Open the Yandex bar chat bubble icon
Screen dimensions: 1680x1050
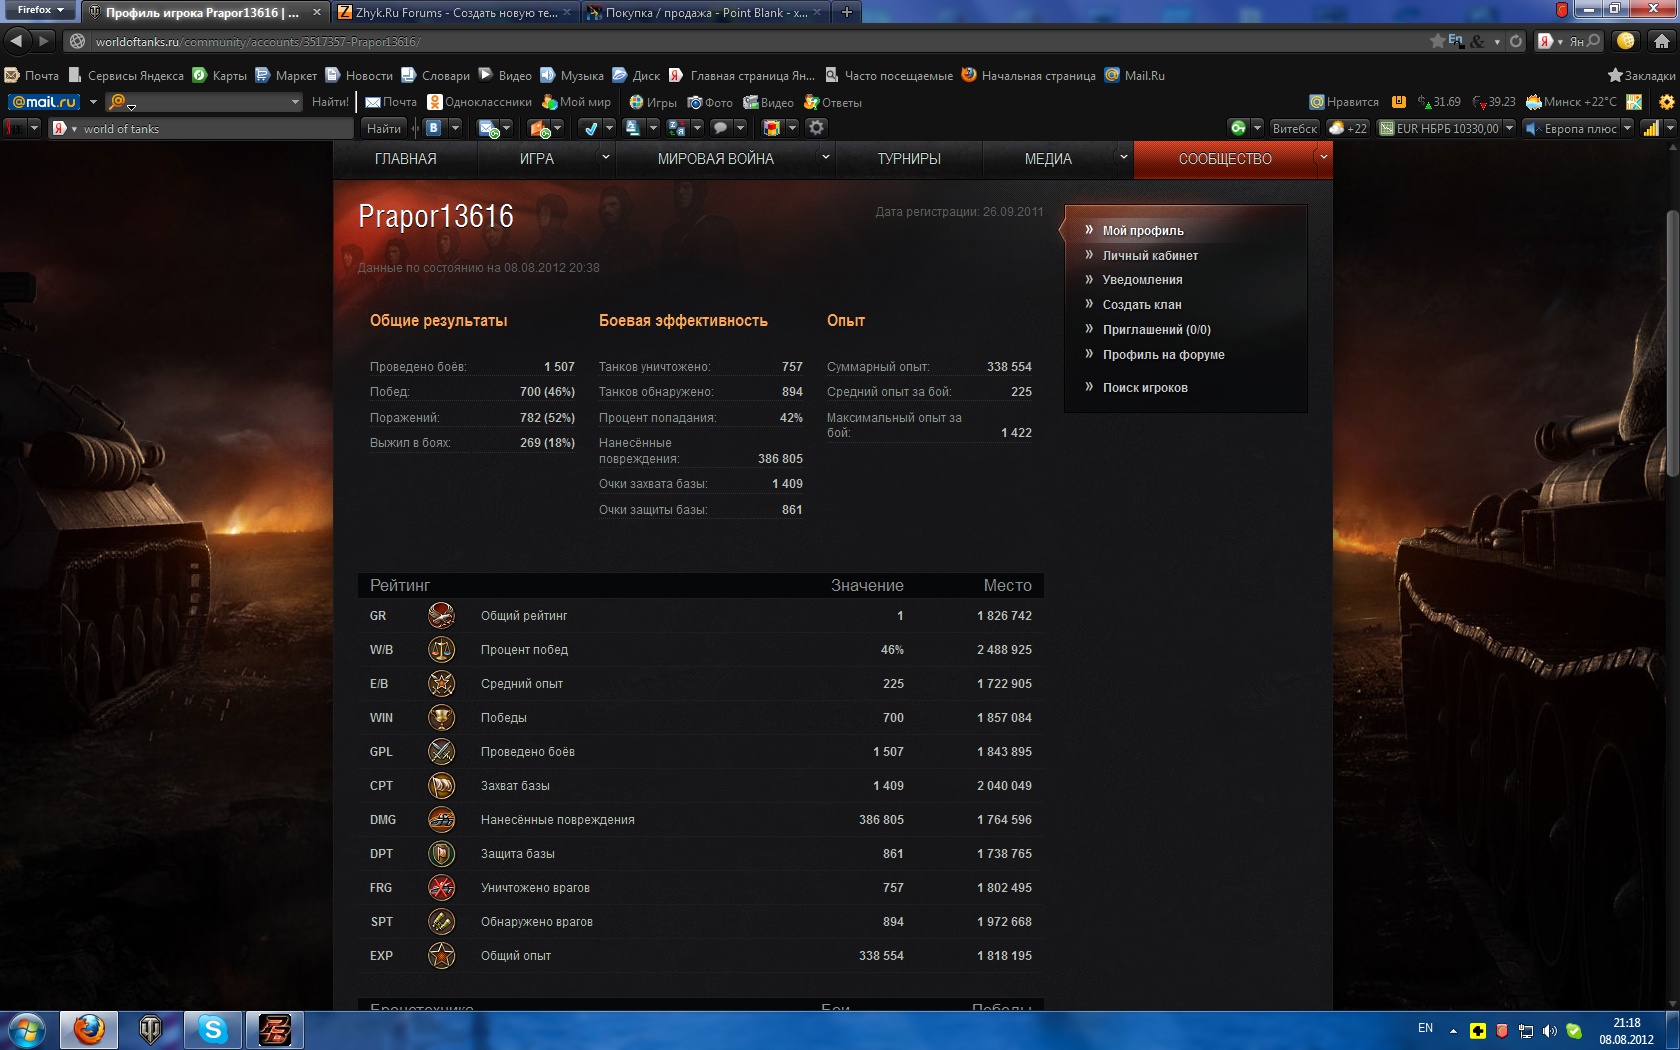pyautogui.click(x=720, y=128)
